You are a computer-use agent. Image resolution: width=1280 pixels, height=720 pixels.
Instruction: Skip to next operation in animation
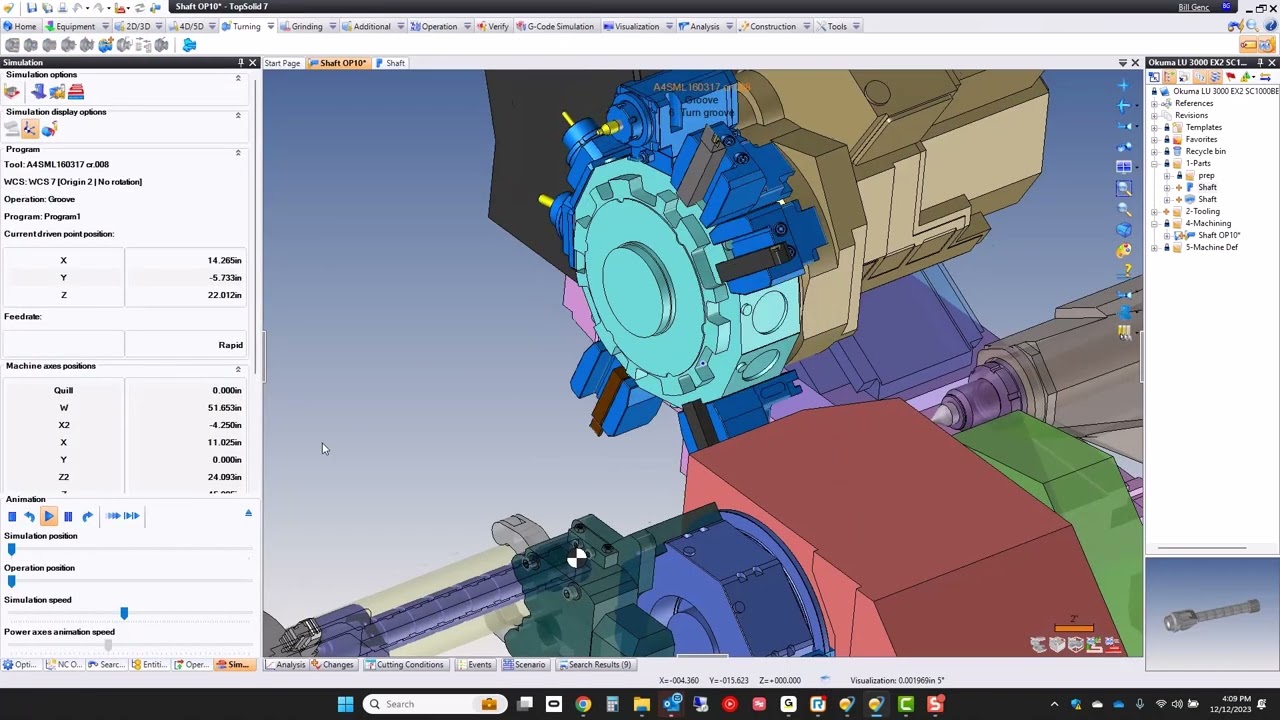point(131,516)
